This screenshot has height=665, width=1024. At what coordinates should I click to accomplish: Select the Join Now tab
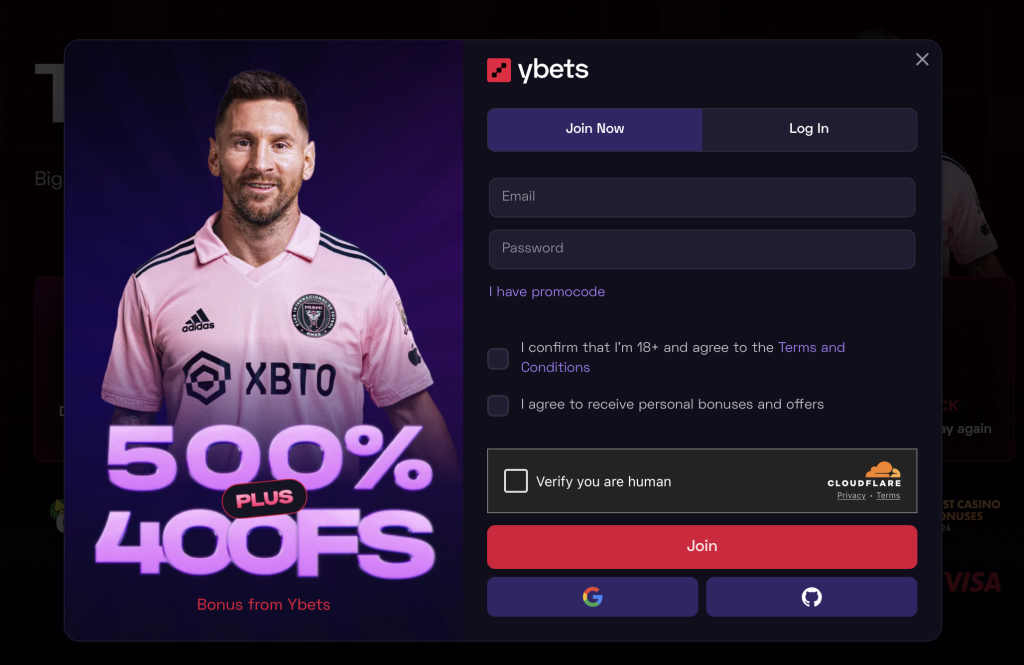[x=595, y=129]
